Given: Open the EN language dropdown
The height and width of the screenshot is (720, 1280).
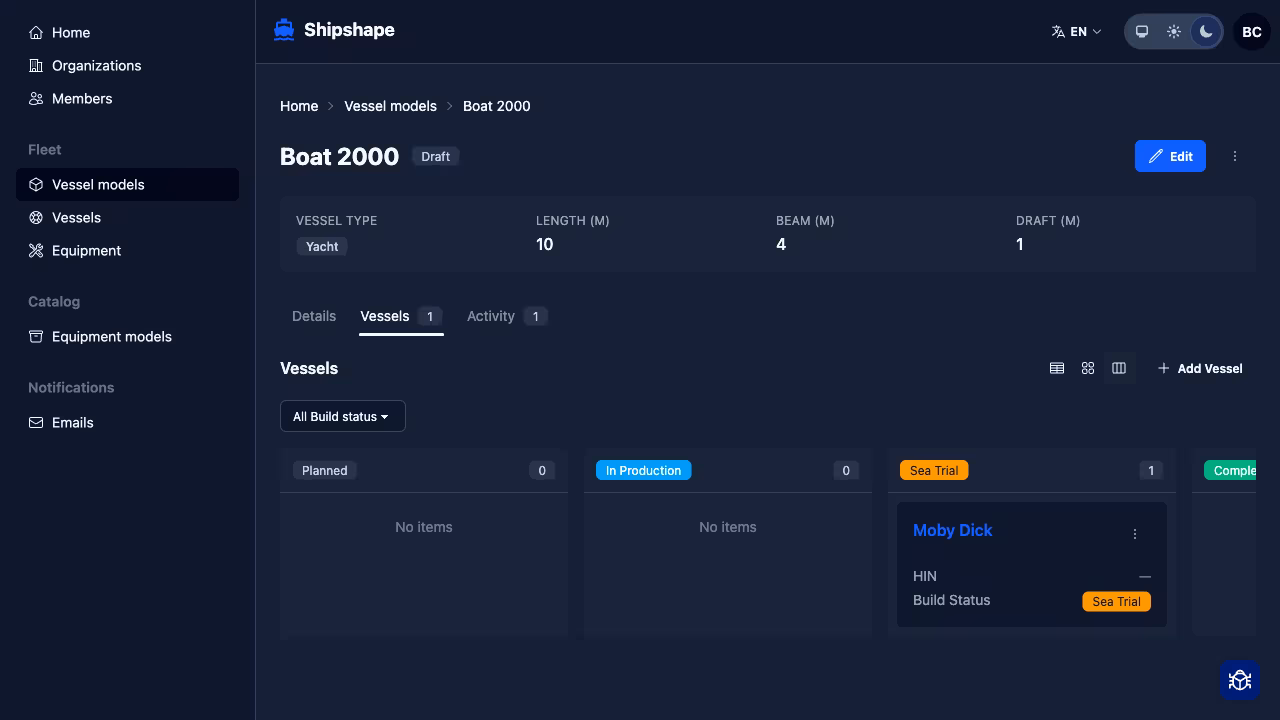Looking at the screenshot, I should click(x=1076, y=32).
